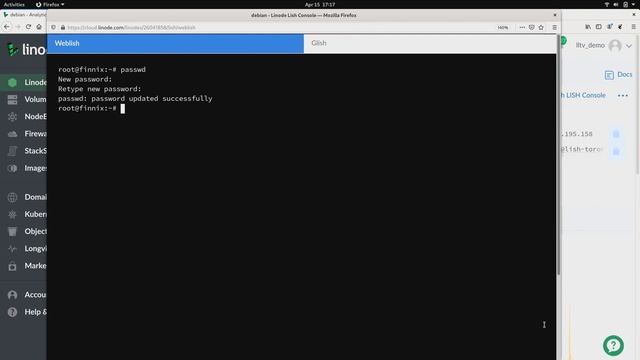Open the Firefox app menu in top bar
The height and width of the screenshot is (360, 640).
pyautogui.click(x=50, y=4)
